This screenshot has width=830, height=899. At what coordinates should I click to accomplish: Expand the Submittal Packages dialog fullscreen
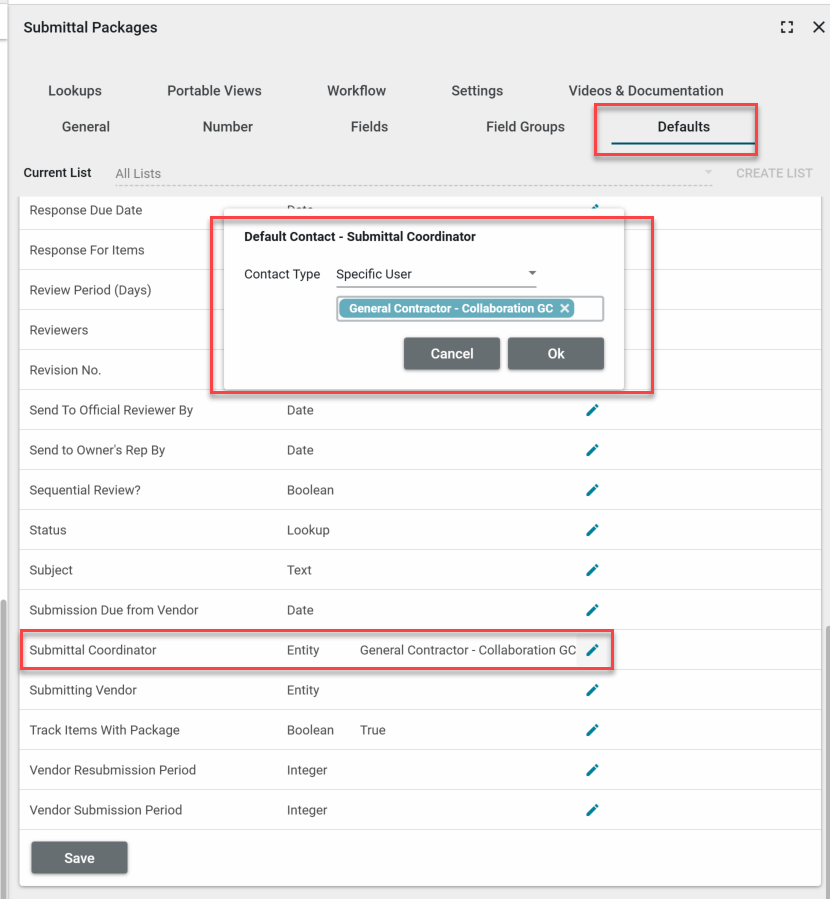point(787,28)
